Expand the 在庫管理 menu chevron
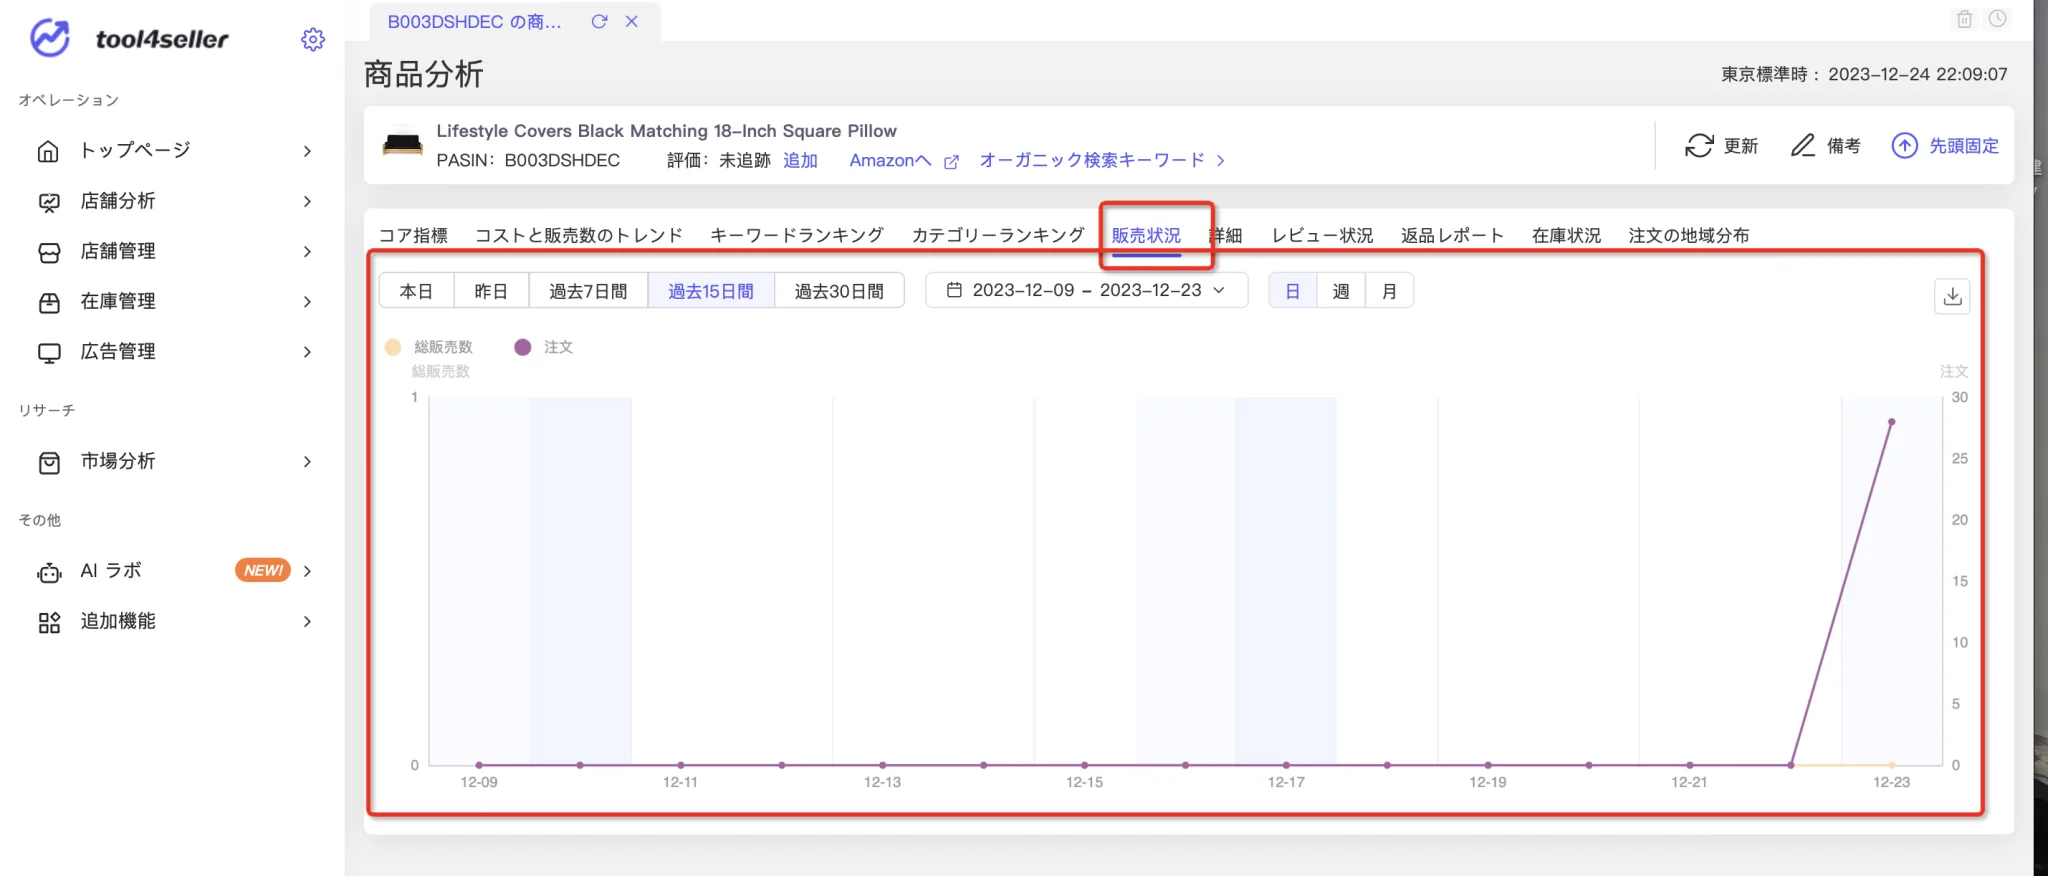2048x876 pixels. coord(307,302)
